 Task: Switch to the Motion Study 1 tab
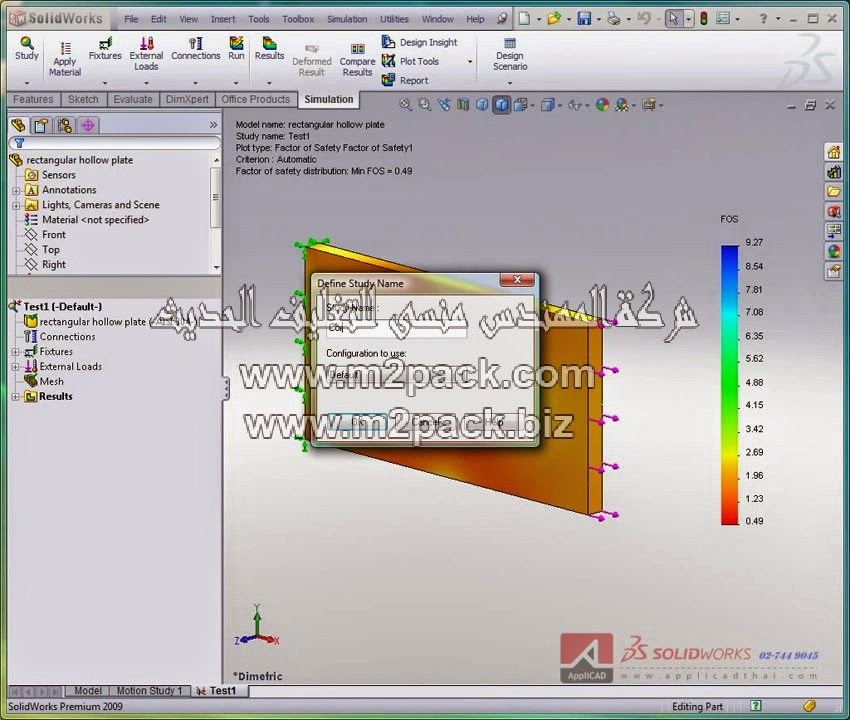click(x=150, y=691)
